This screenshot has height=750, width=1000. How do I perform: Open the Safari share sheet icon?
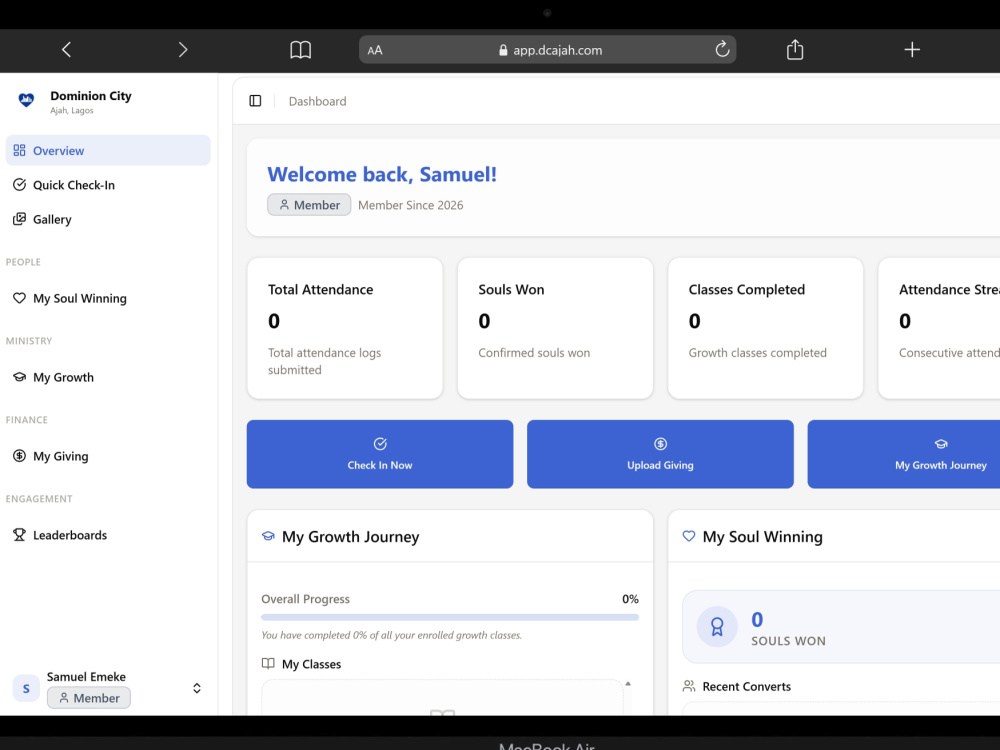click(x=795, y=49)
